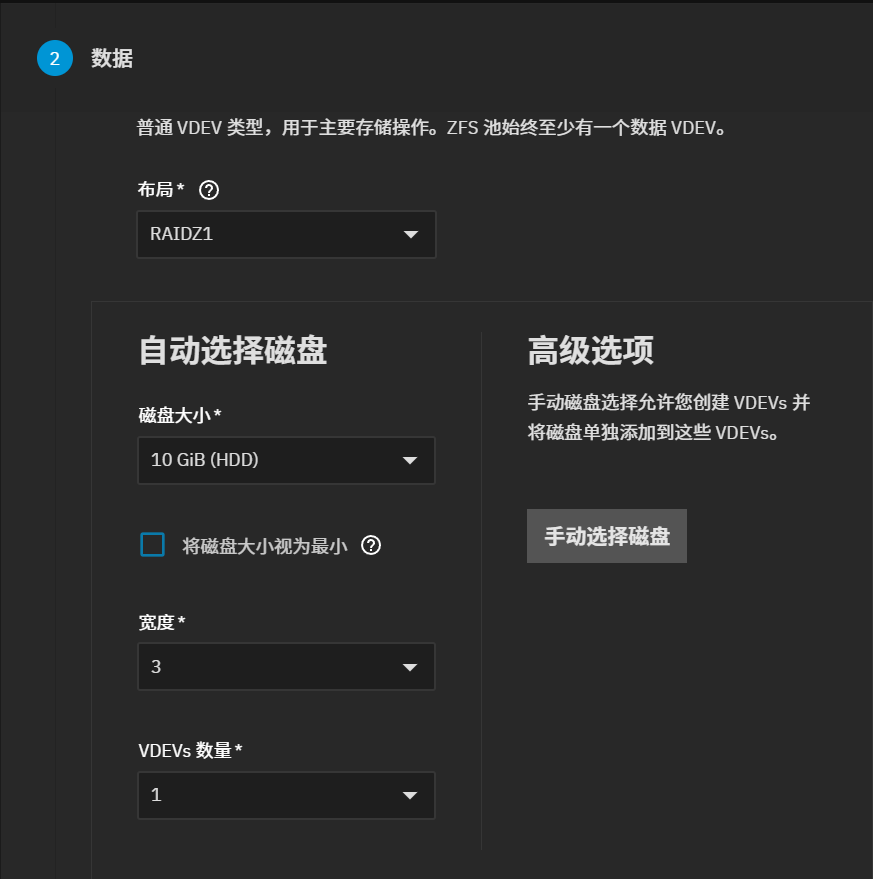The width and height of the screenshot is (873, 879).
Task: Click the blue step 2 circle icon
Action: click(55, 59)
